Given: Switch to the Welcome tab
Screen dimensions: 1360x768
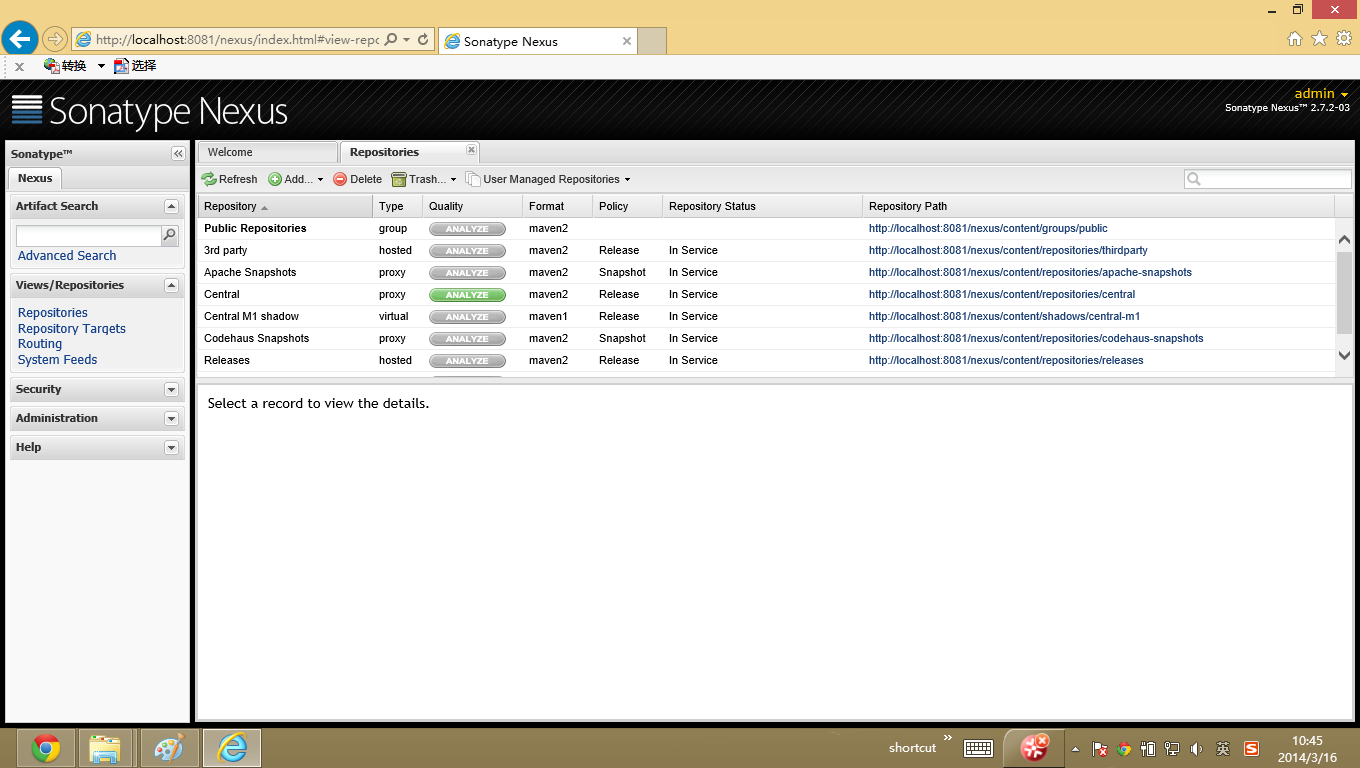Looking at the screenshot, I should (267, 152).
